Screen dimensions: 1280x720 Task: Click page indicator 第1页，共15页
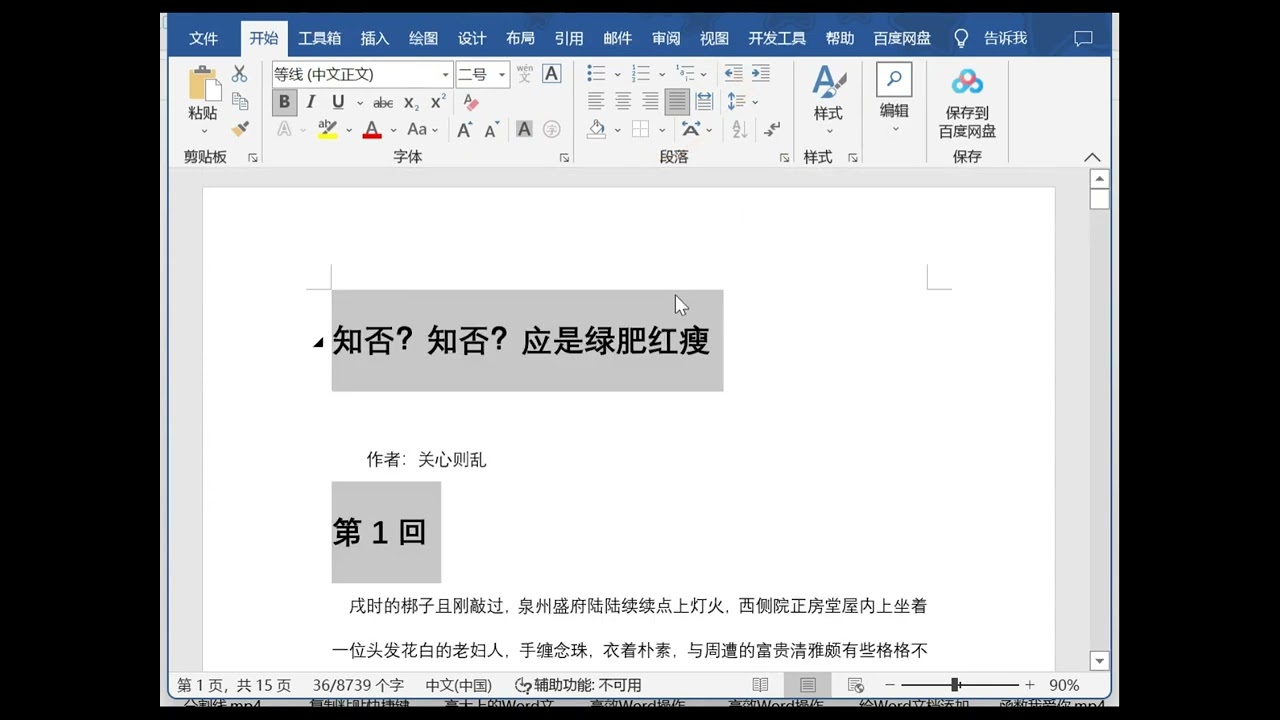pos(234,685)
